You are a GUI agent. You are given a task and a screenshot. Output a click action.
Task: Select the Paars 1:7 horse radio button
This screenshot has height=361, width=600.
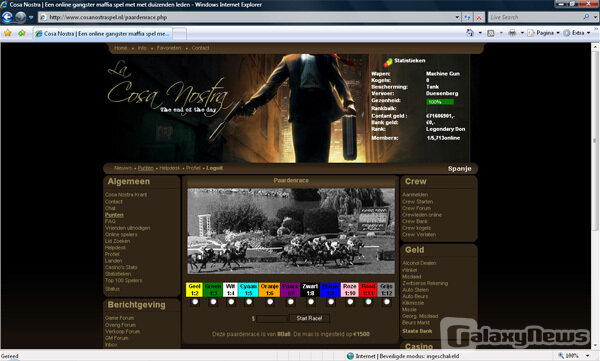291,302
